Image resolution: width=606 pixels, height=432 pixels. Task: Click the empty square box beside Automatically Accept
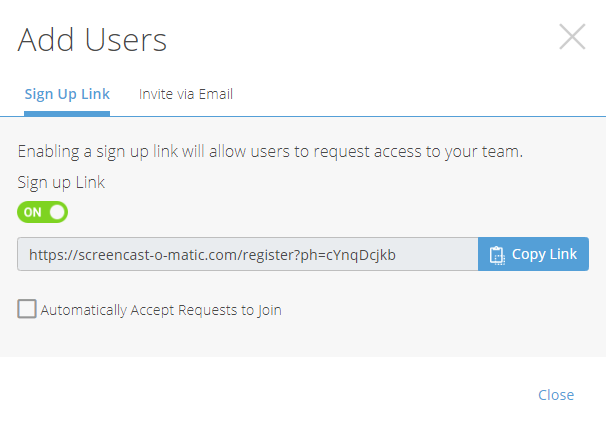tap(27, 309)
